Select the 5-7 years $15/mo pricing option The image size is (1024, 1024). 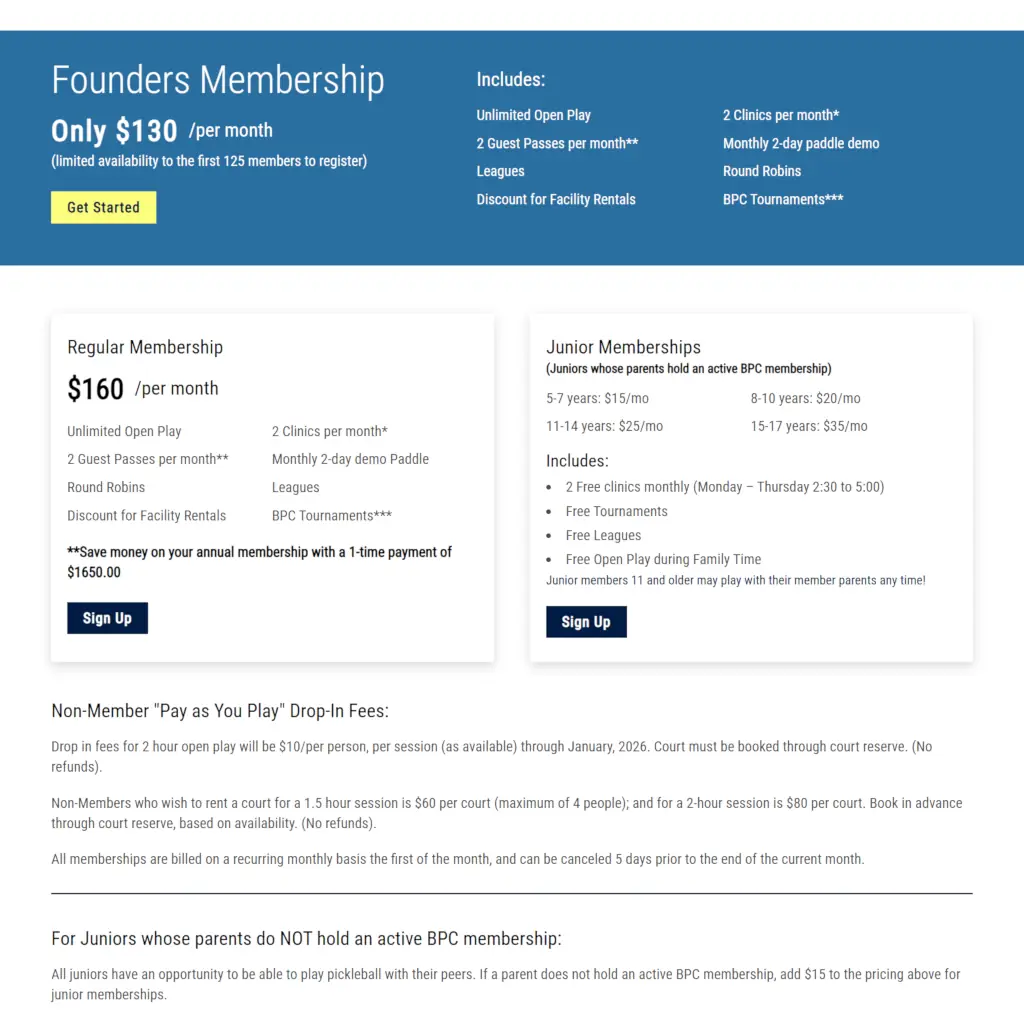click(x=597, y=398)
